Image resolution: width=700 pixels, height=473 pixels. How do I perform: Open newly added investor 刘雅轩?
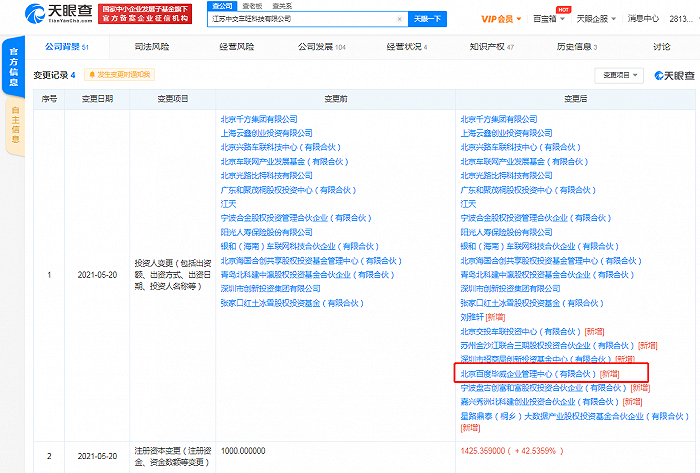pyautogui.click(x=472, y=317)
